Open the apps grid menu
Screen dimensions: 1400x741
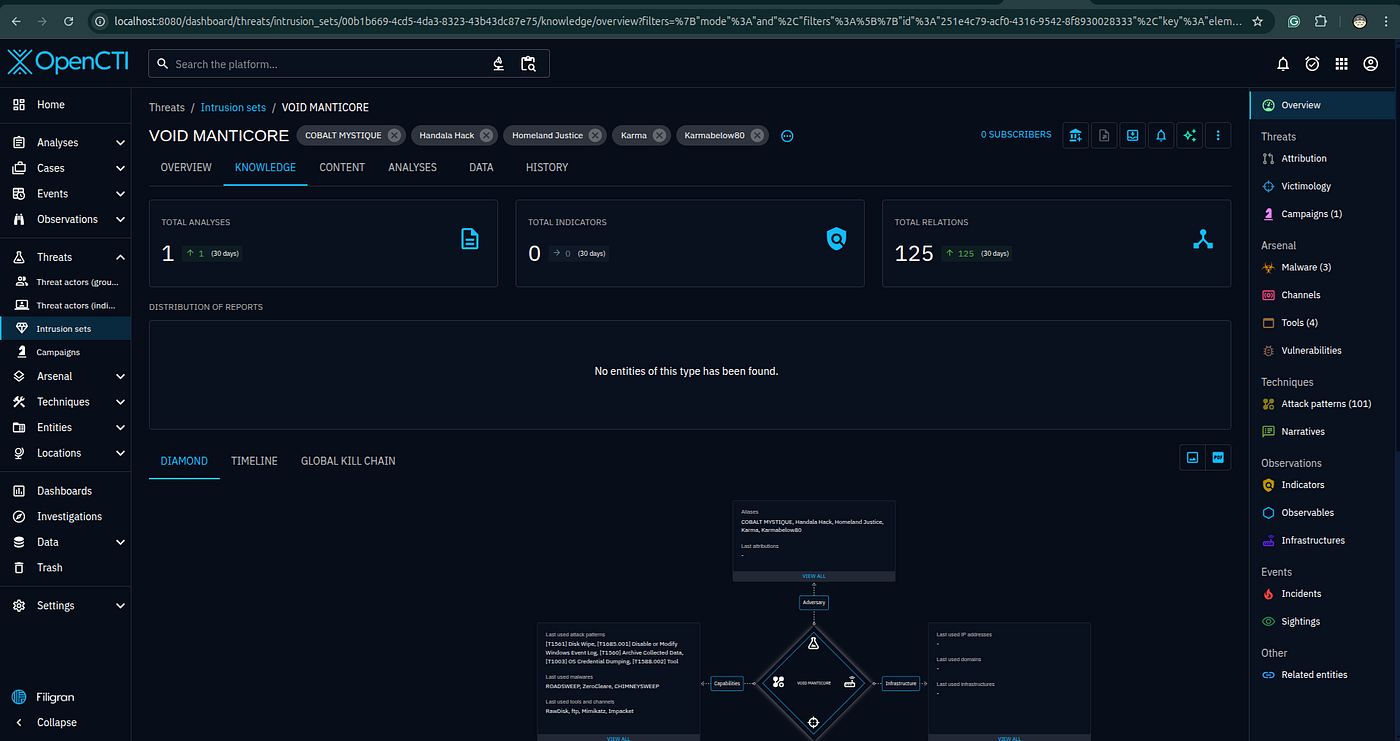point(1341,64)
